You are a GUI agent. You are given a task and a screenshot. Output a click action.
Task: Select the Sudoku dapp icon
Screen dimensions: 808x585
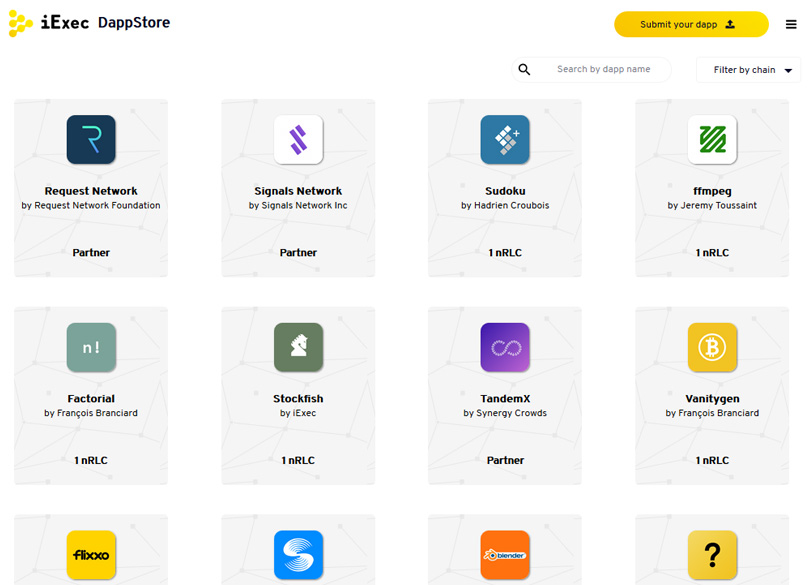pyautogui.click(x=505, y=140)
